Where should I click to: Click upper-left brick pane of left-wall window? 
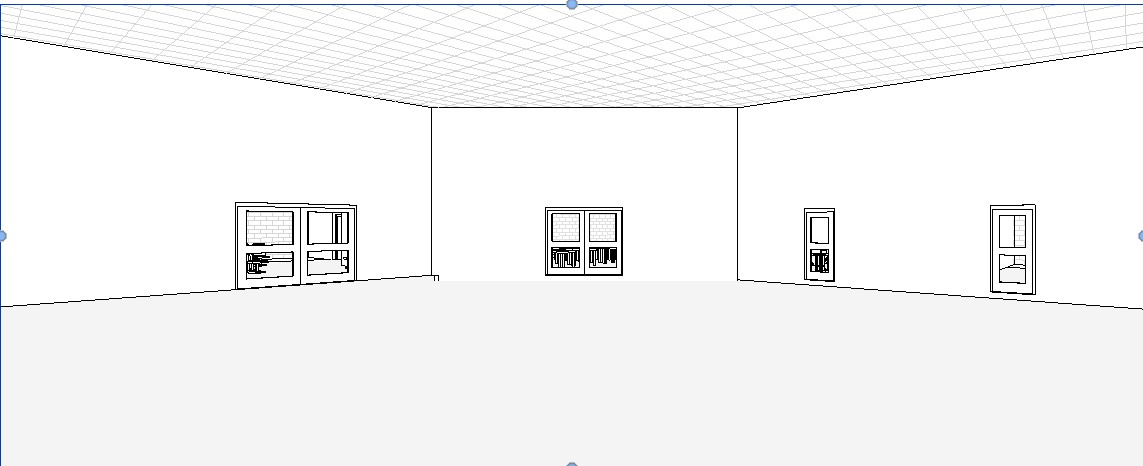tap(268, 227)
